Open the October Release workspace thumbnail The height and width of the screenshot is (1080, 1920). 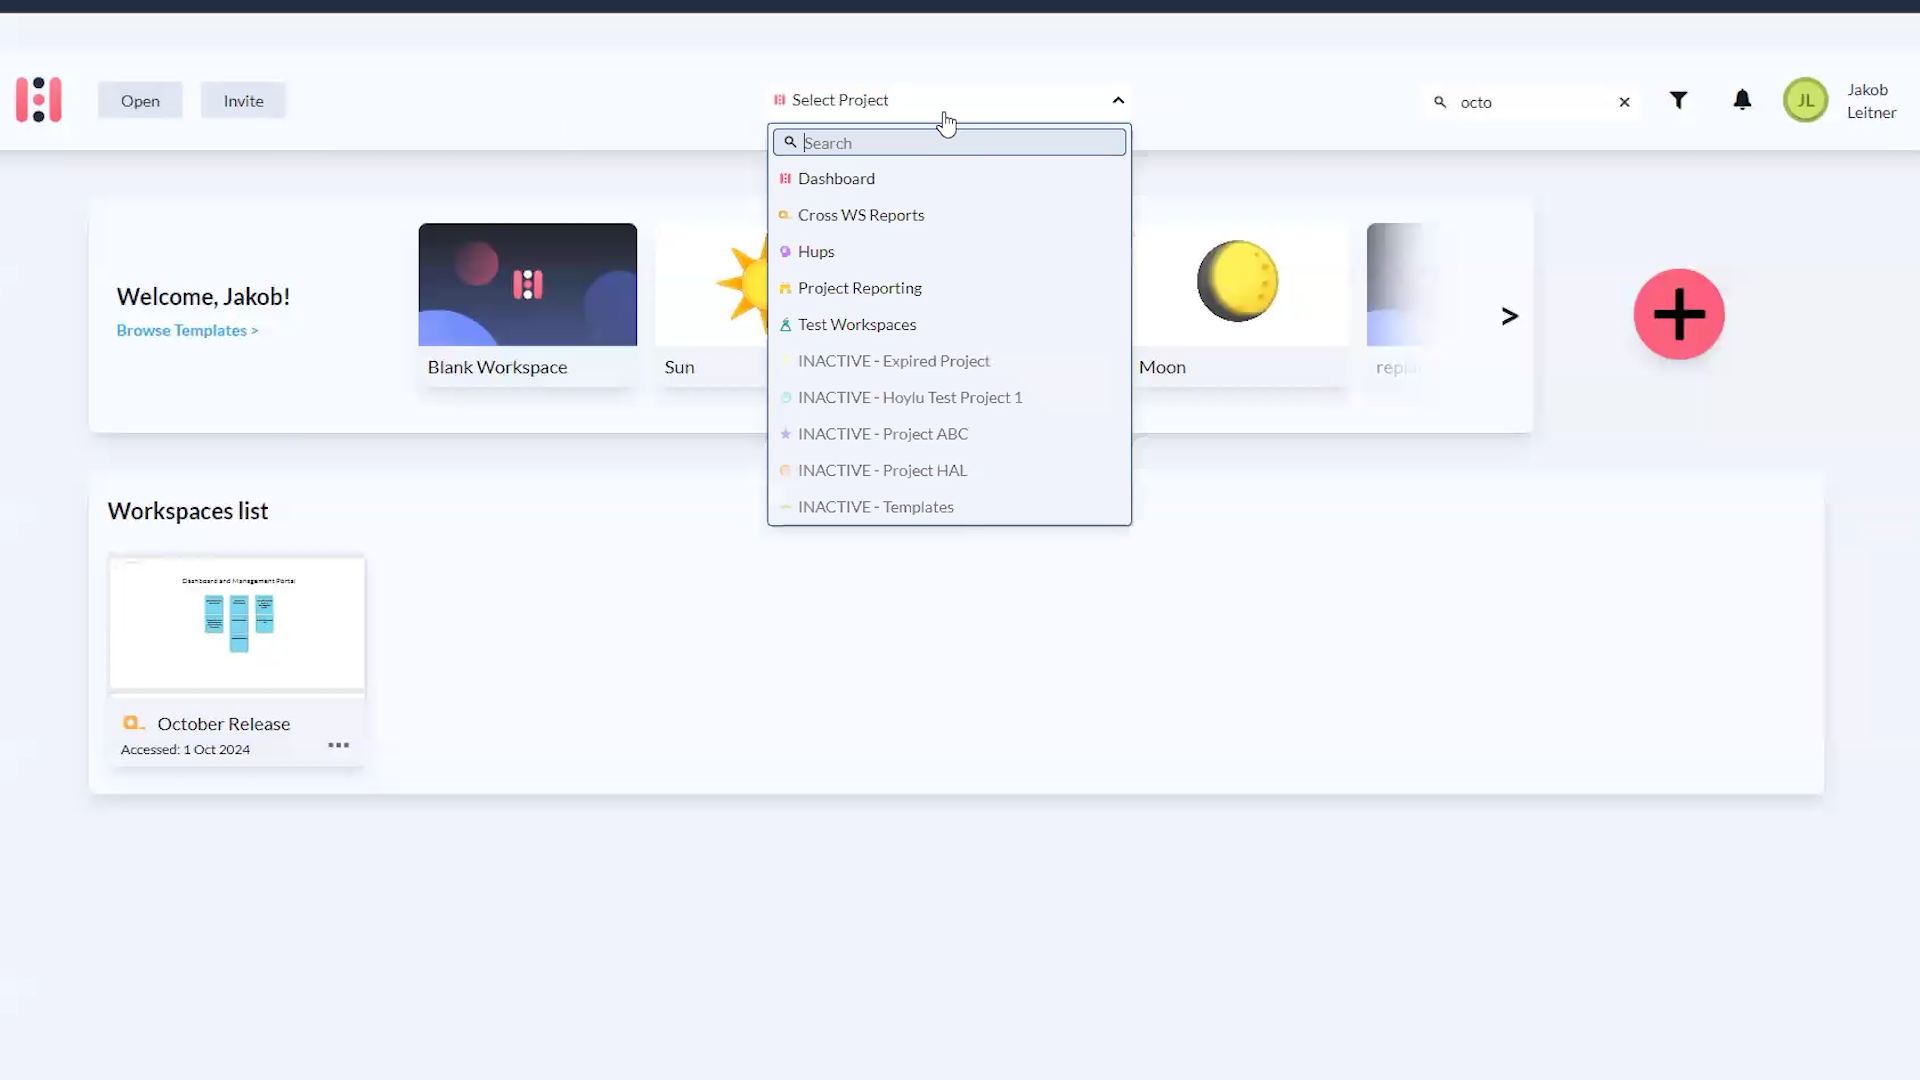(237, 624)
